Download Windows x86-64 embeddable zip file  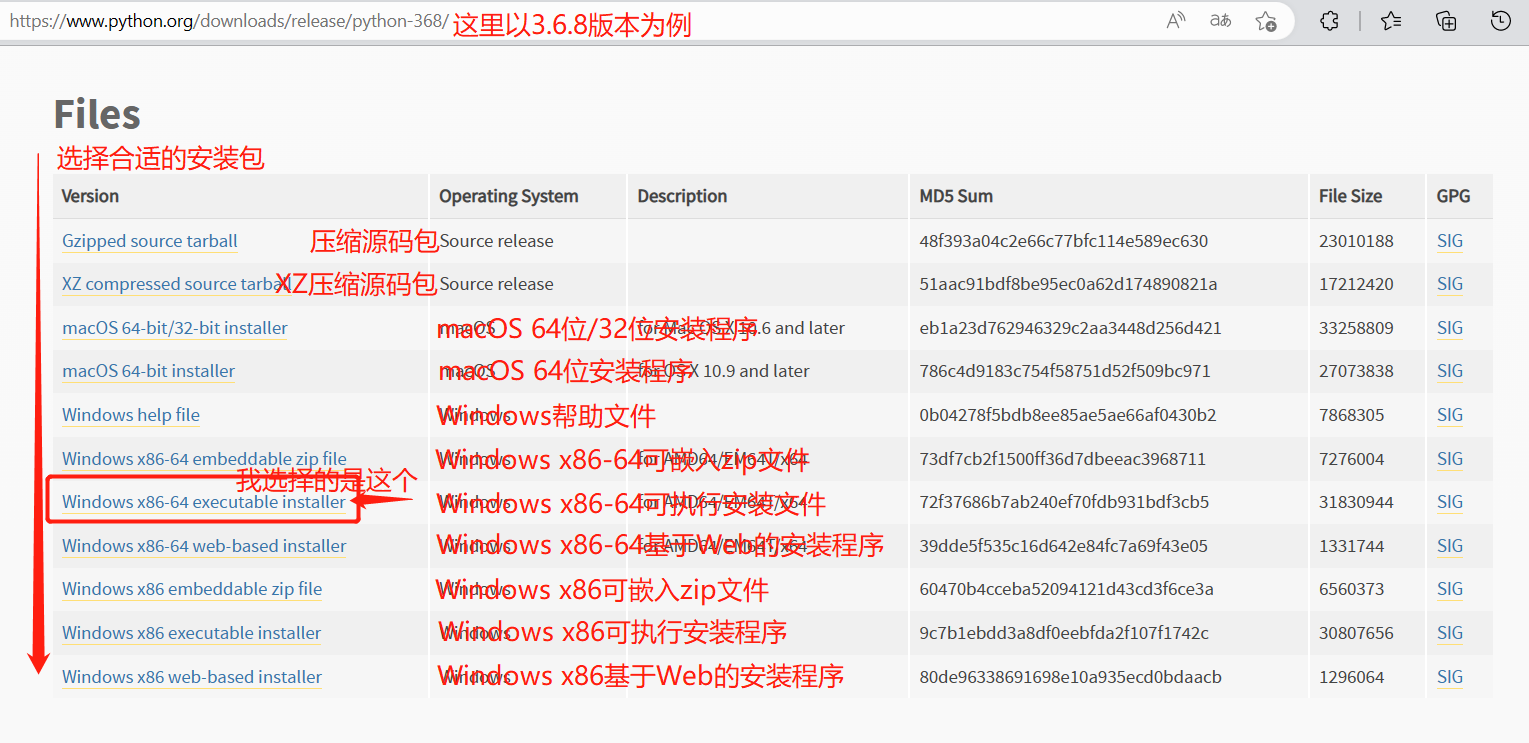(204, 459)
